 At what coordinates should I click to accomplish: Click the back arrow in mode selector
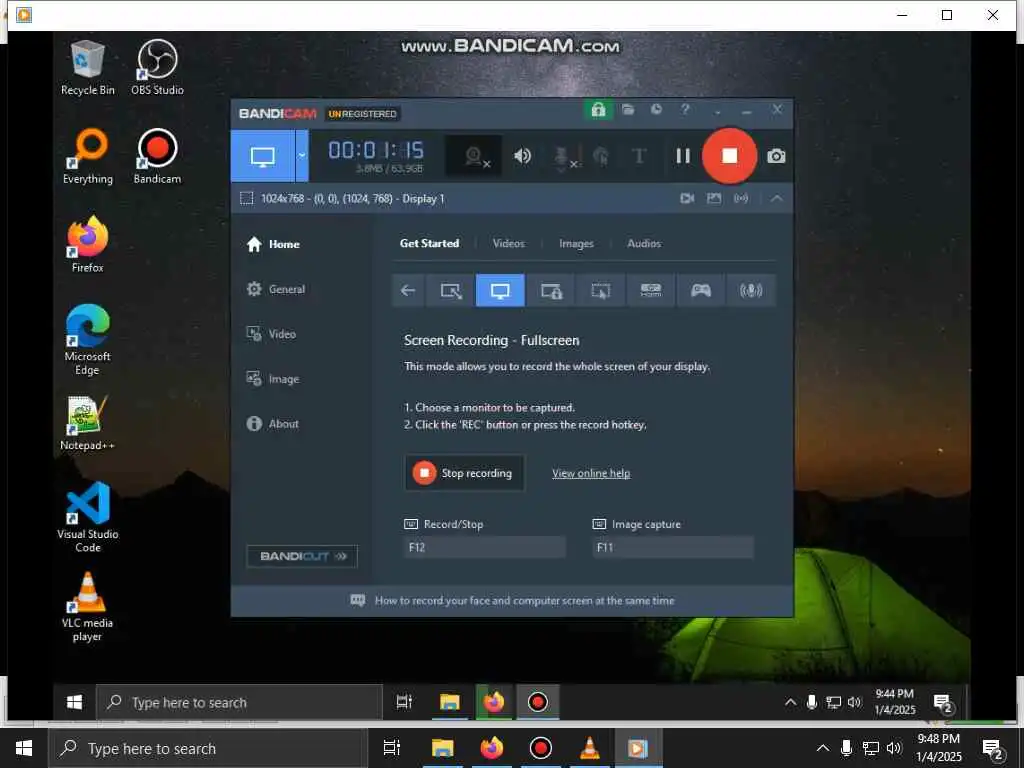(408, 290)
